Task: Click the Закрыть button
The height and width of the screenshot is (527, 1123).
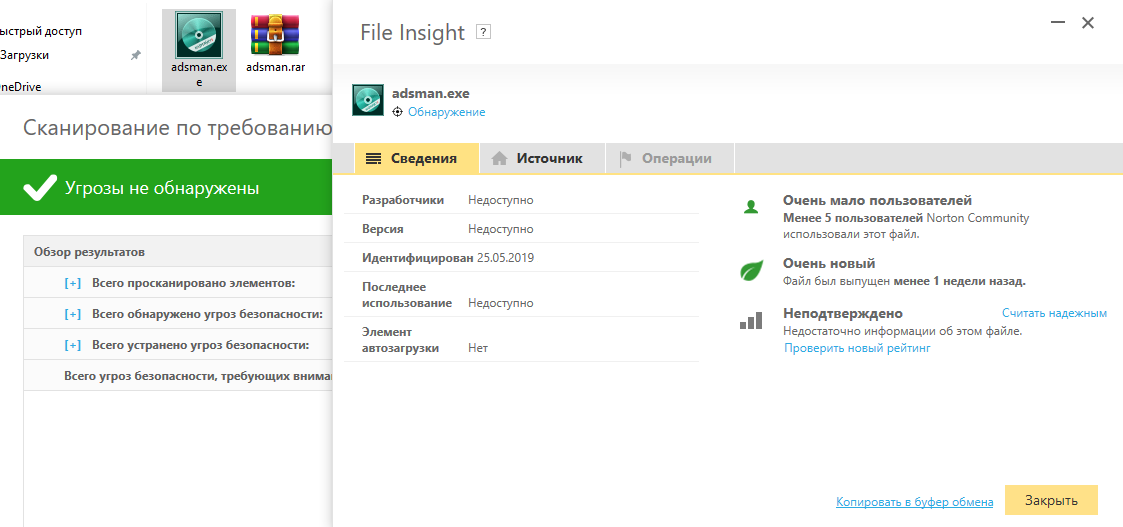Action: pos(1051,500)
